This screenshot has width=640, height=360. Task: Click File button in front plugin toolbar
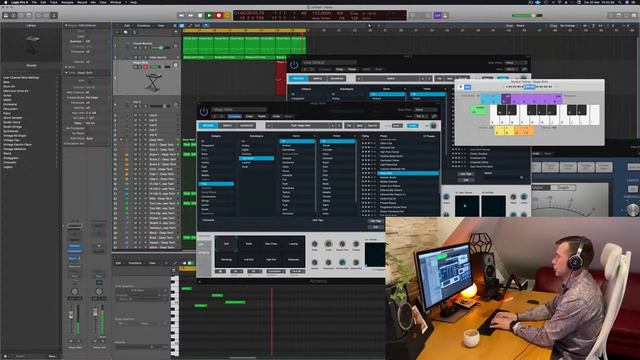349,125
